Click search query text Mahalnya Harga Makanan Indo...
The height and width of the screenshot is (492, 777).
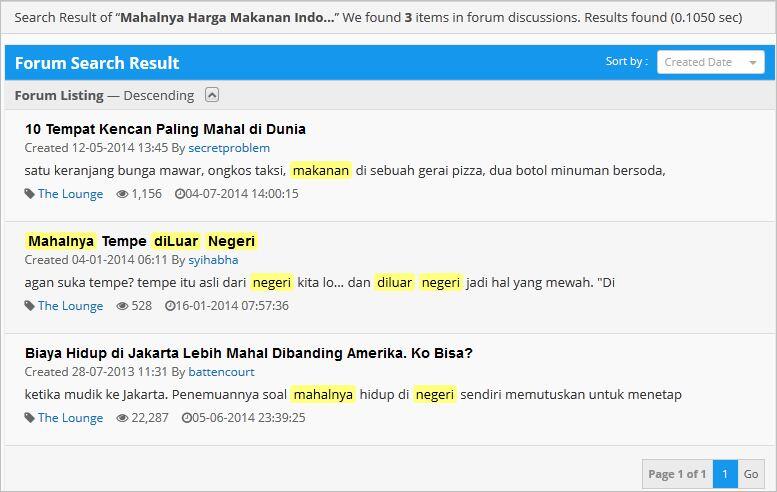[x=227, y=18]
